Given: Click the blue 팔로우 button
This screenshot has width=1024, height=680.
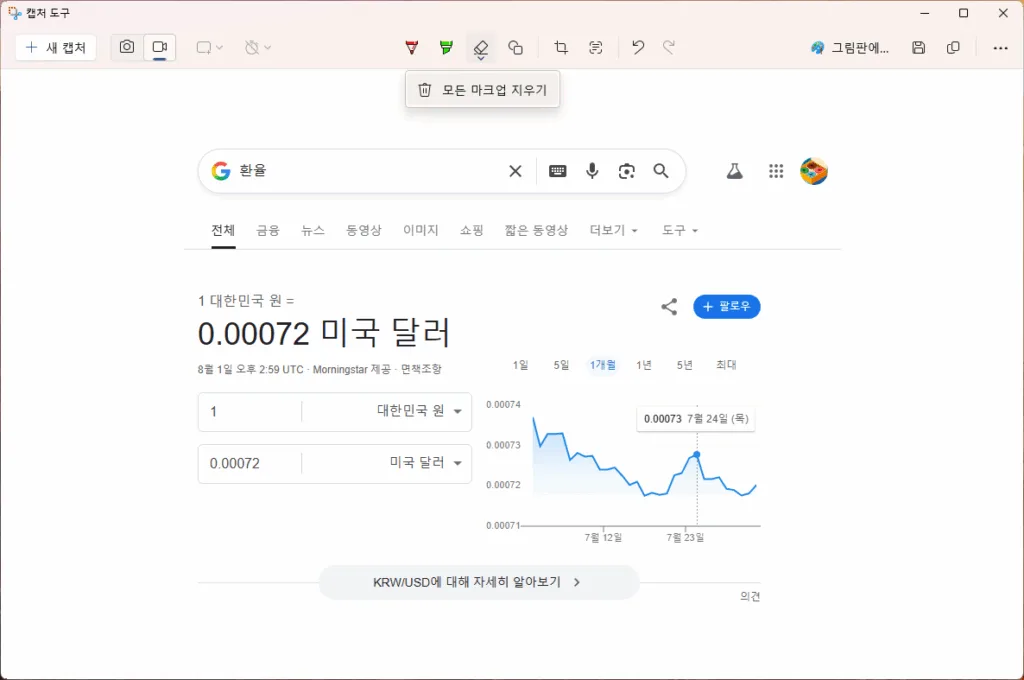Looking at the screenshot, I should point(727,306).
